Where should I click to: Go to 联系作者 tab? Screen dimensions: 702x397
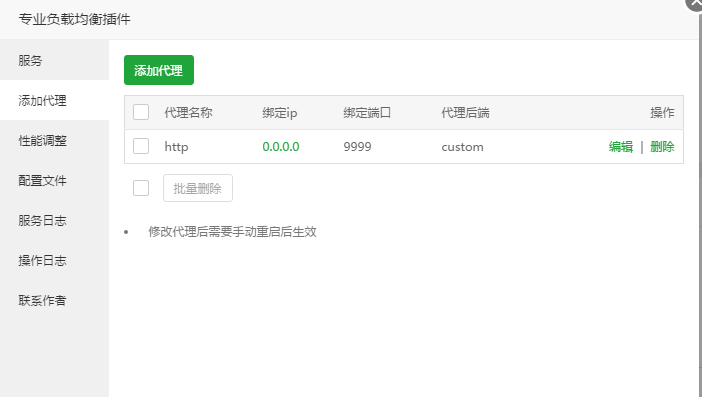pyautogui.click(x=54, y=300)
